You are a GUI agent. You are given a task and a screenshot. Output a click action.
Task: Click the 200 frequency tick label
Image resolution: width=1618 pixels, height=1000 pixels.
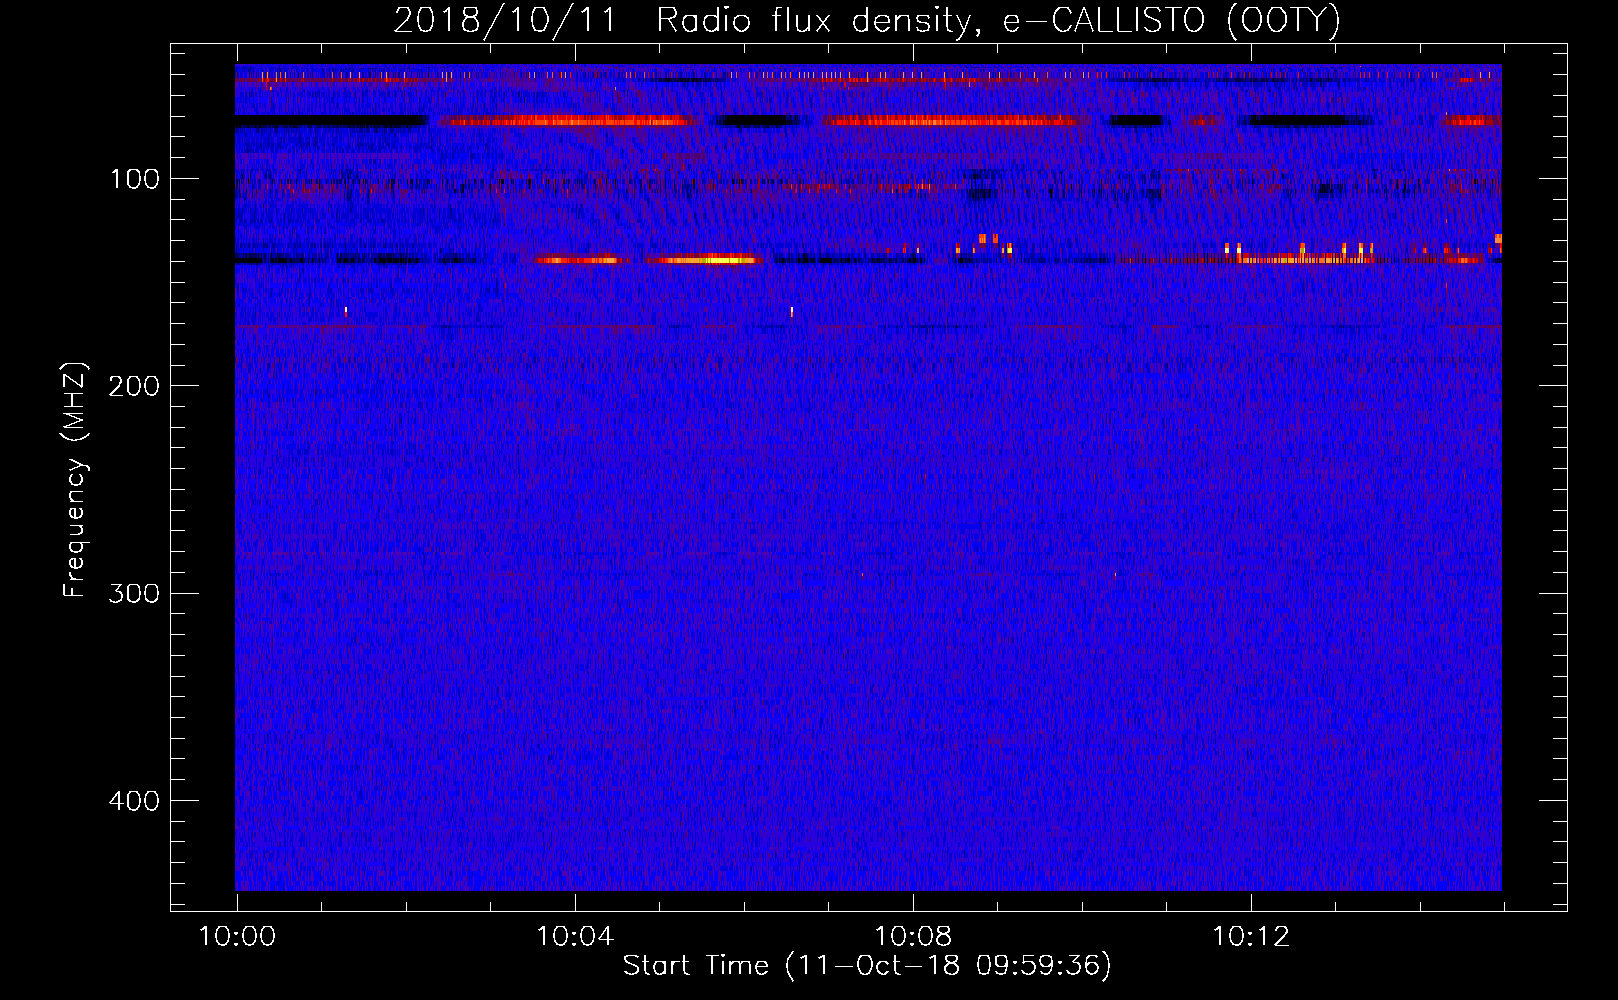134,386
